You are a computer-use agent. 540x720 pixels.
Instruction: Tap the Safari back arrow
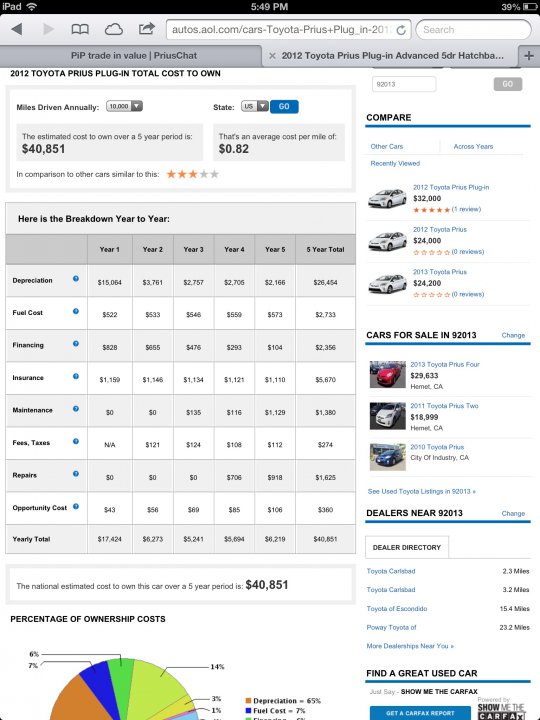[17, 29]
